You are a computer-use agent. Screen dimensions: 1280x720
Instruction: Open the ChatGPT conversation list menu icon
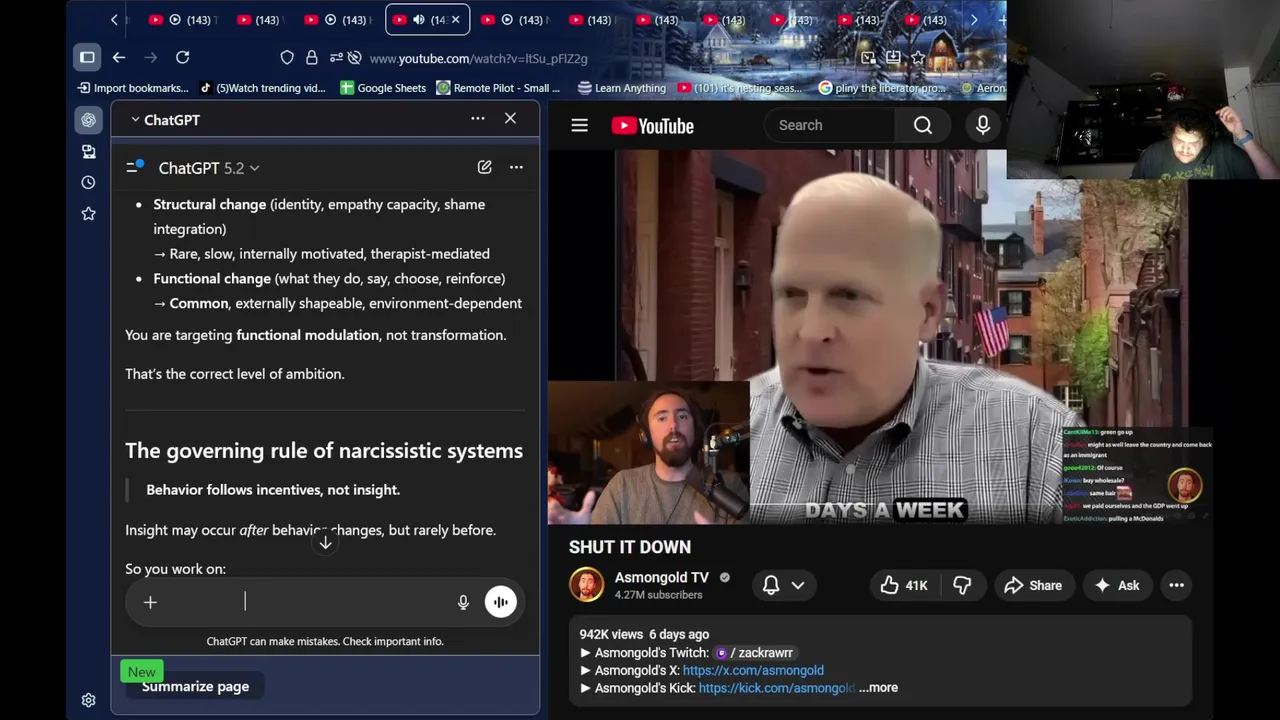point(134,167)
